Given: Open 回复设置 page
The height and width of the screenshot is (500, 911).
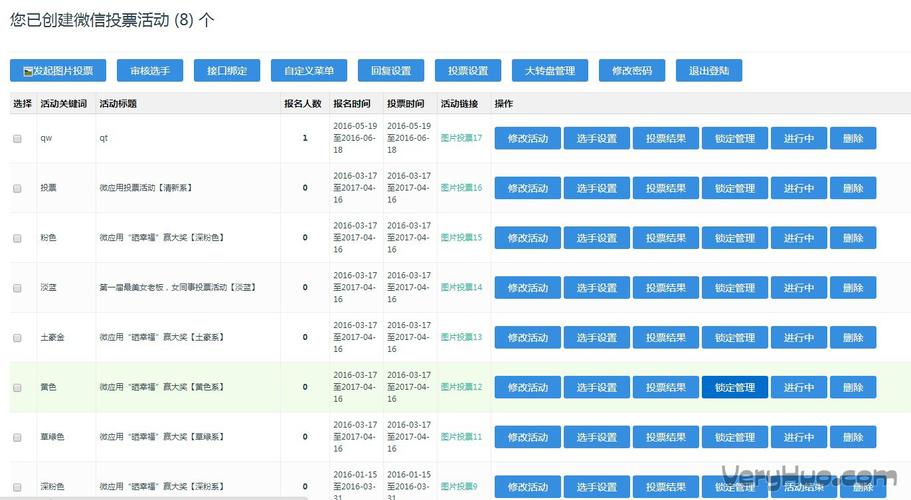Looking at the screenshot, I should [x=391, y=71].
